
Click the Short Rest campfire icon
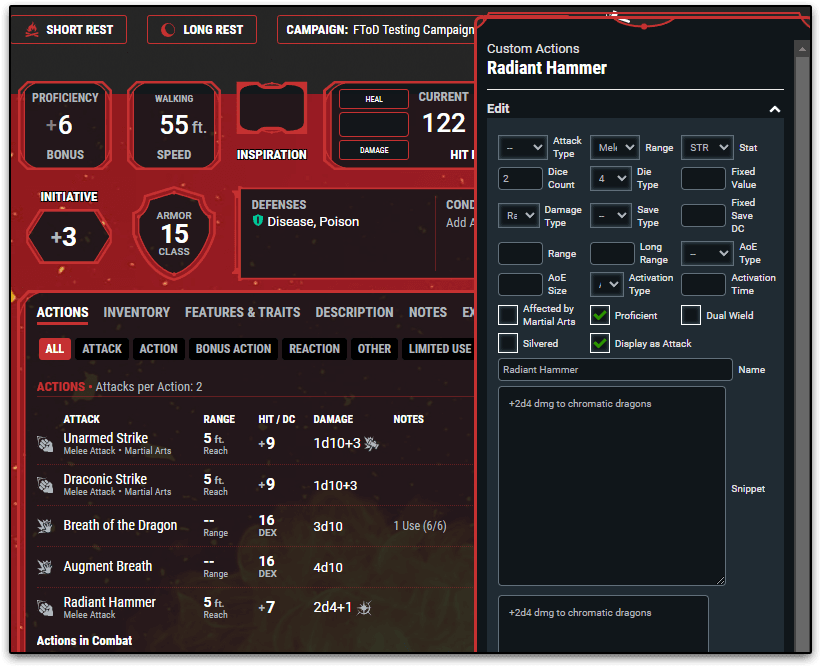pyautogui.click(x=32, y=30)
